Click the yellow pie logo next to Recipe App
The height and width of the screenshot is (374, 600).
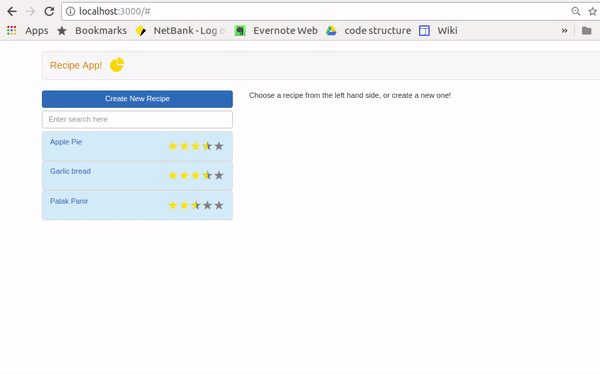117,65
